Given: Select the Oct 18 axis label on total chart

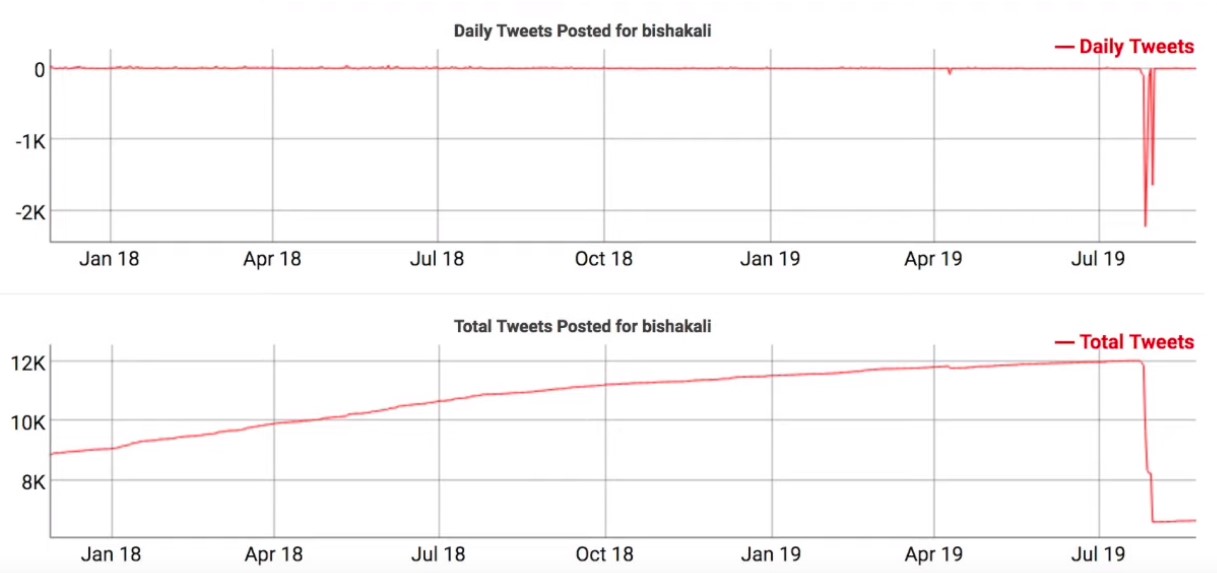Looking at the screenshot, I should 604,553.
